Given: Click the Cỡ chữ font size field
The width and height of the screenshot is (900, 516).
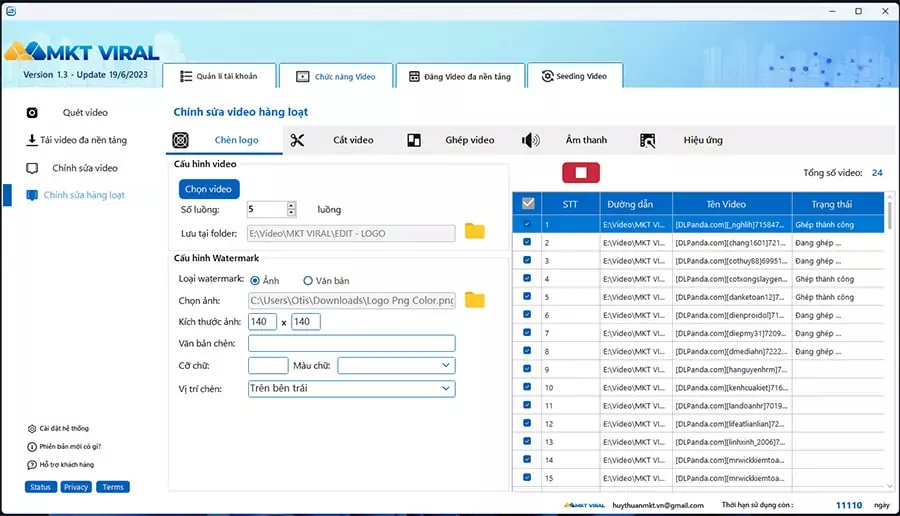Looking at the screenshot, I should (268, 366).
